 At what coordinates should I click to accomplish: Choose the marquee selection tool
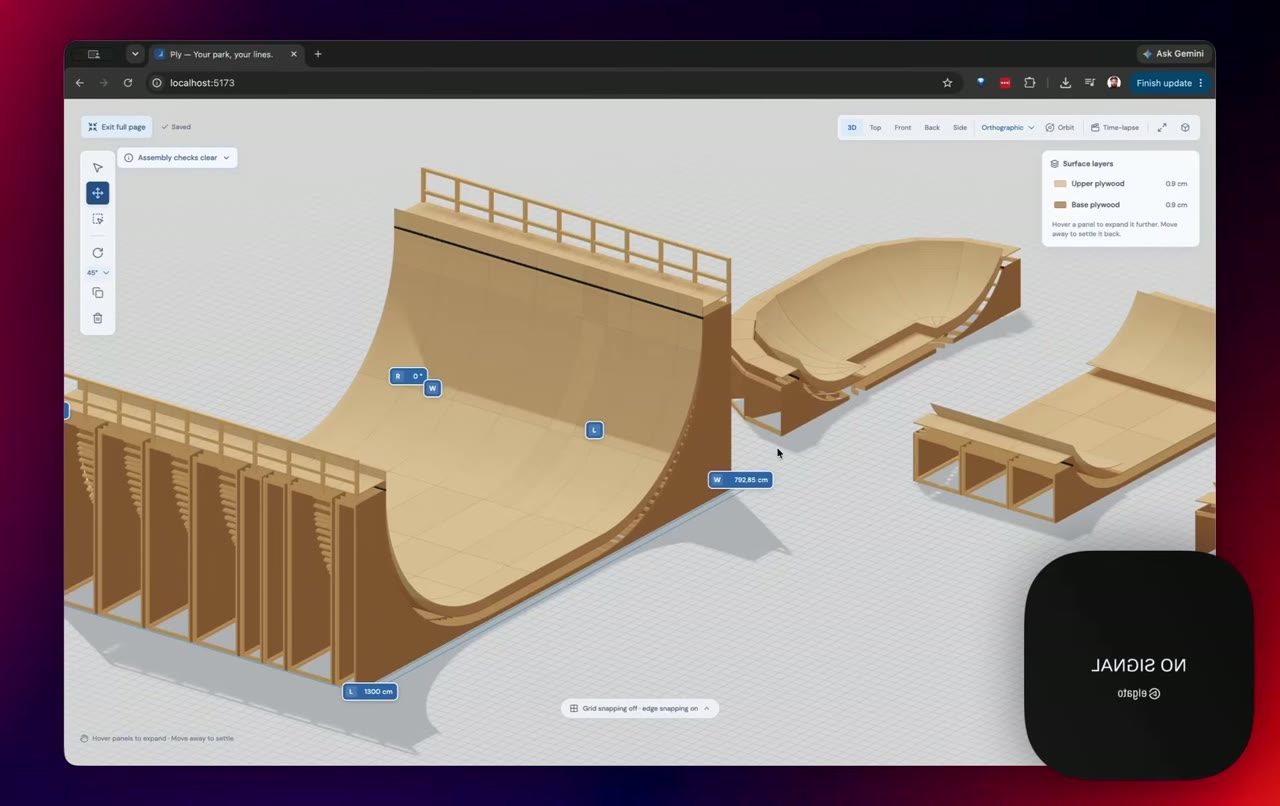[97, 219]
